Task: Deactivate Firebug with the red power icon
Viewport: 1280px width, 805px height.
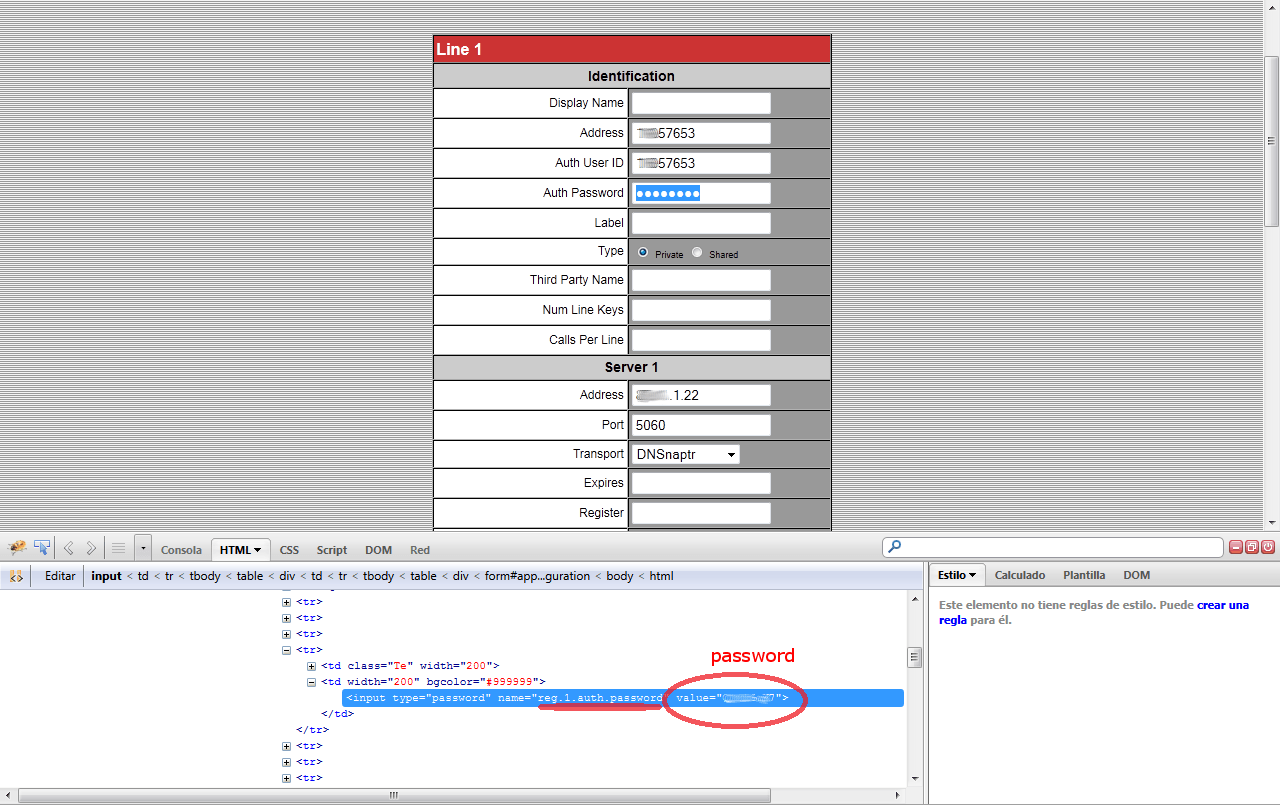Action: (x=1267, y=547)
